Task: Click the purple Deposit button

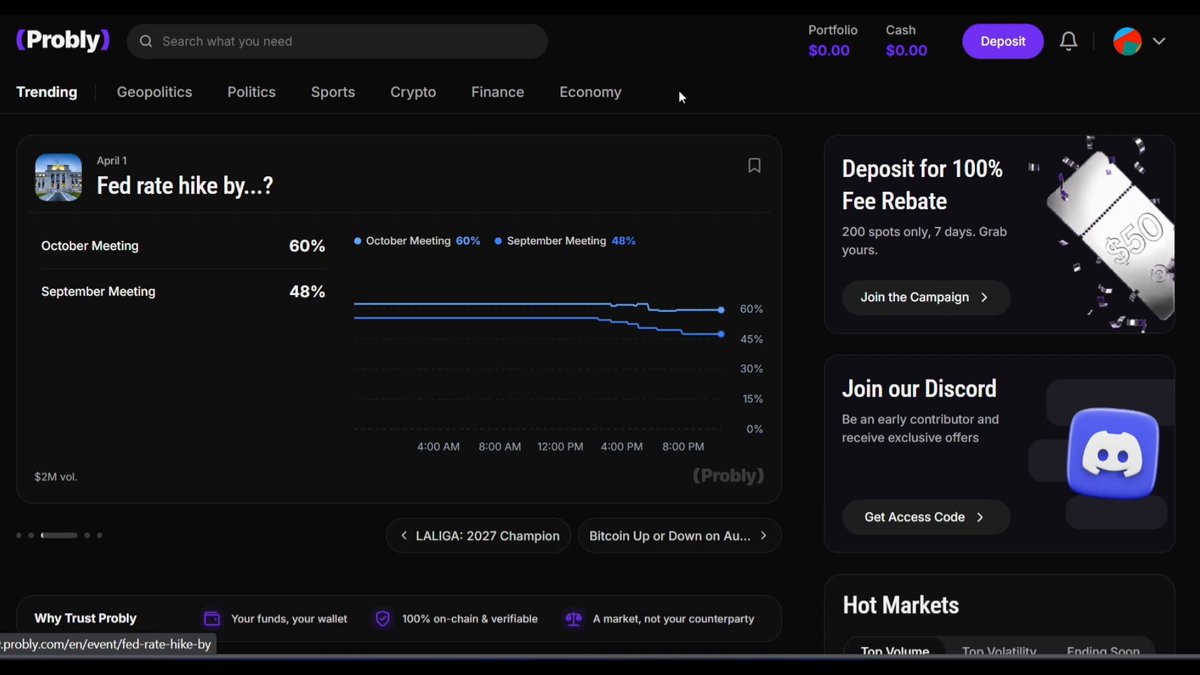Action: (1003, 41)
